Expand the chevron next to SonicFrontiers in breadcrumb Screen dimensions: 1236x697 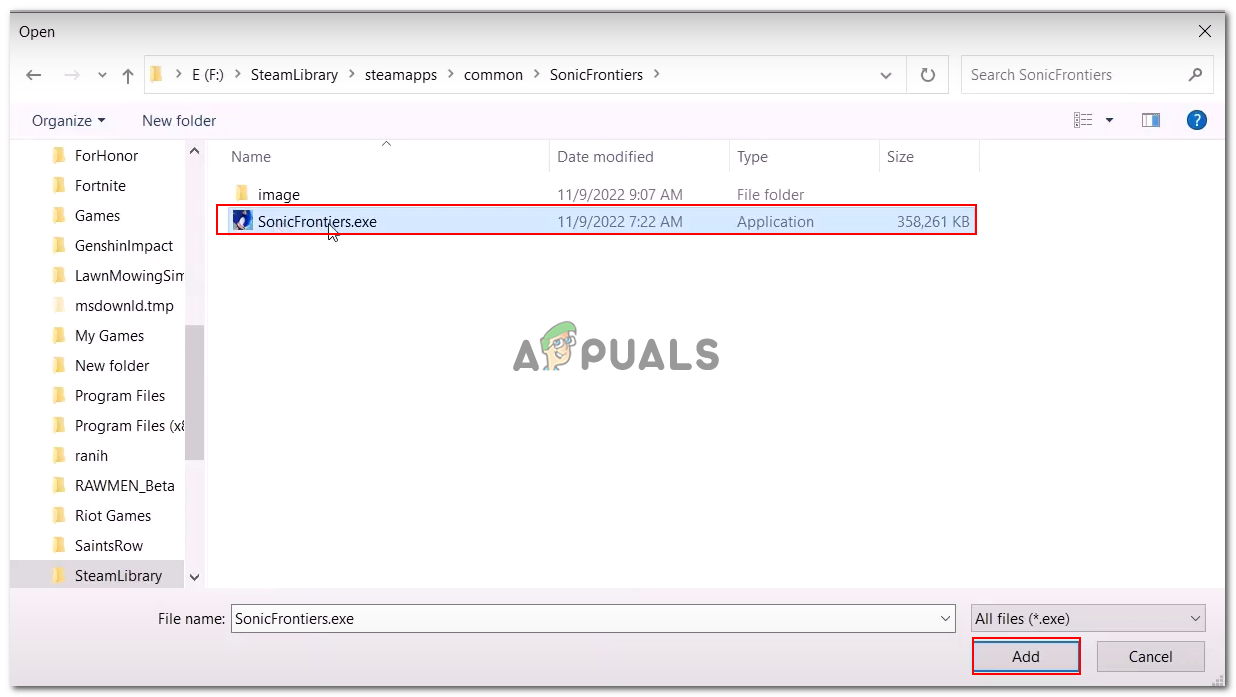click(657, 74)
